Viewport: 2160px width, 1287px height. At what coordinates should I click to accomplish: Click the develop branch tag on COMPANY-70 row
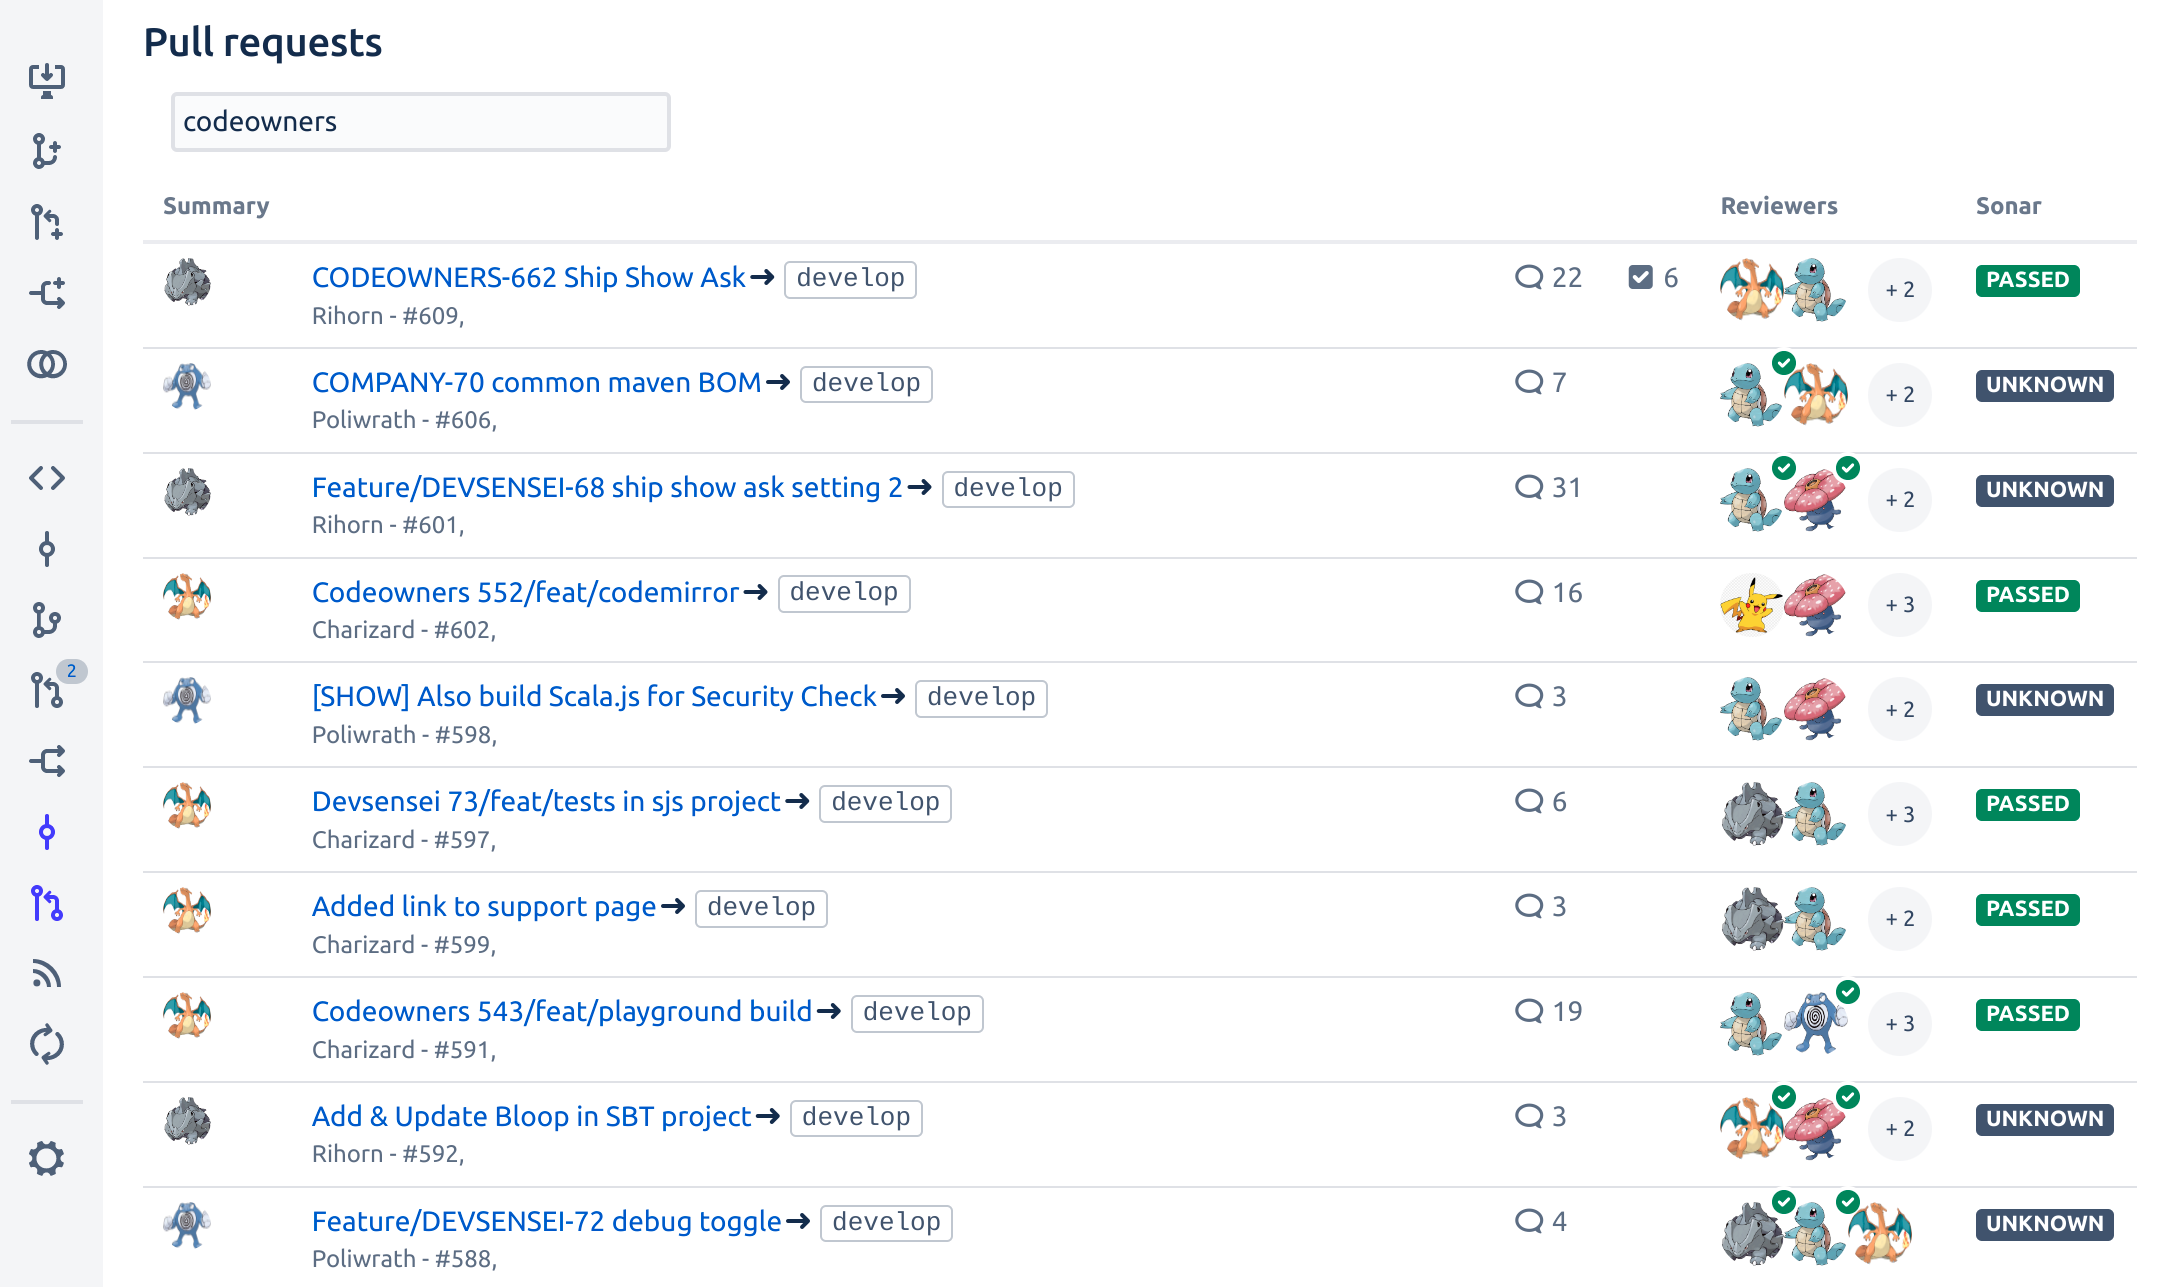click(x=867, y=383)
